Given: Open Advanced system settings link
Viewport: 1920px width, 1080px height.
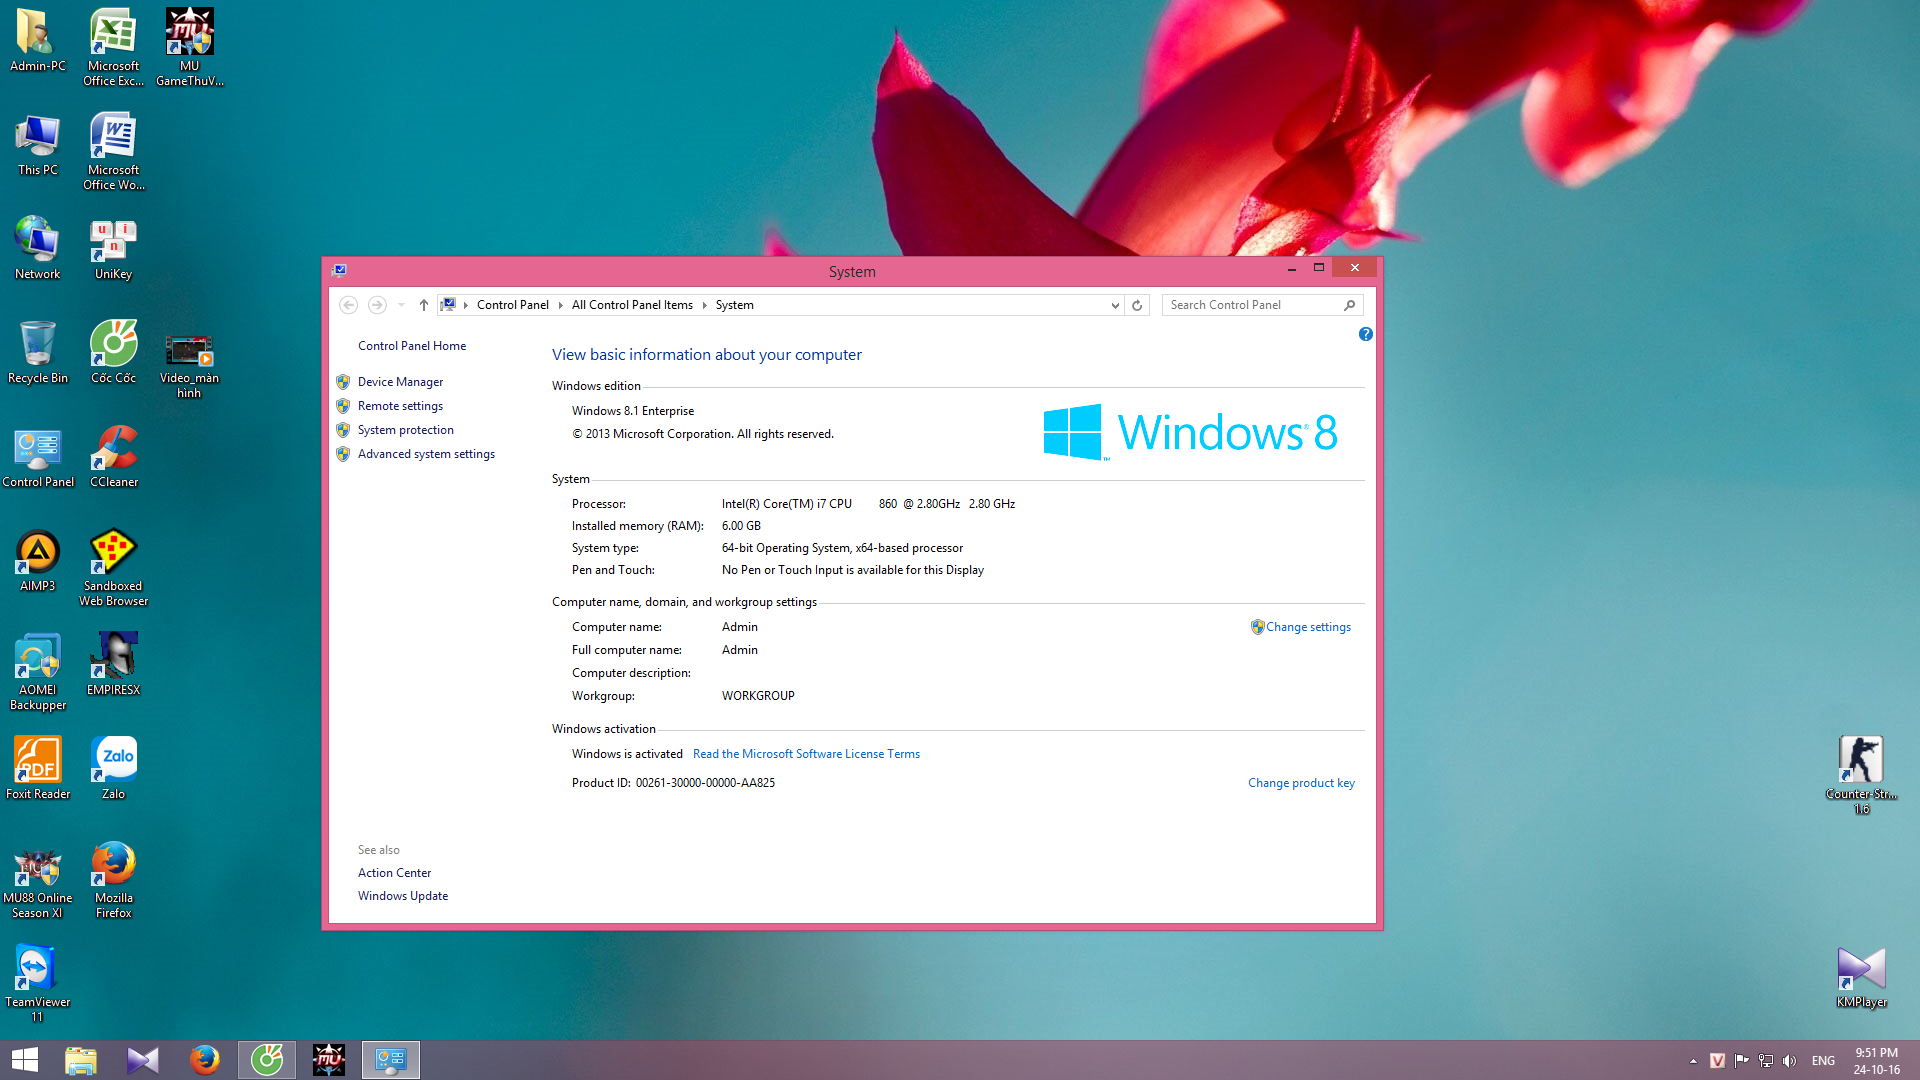Looking at the screenshot, I should click(426, 454).
